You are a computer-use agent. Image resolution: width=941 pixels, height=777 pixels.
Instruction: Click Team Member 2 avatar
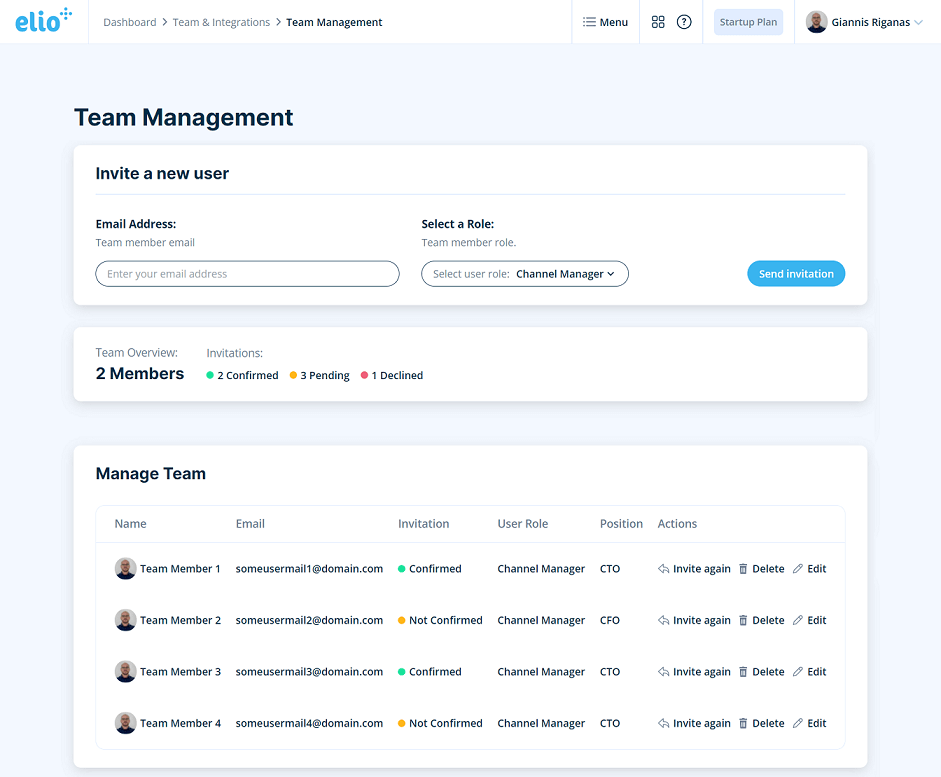tap(125, 621)
